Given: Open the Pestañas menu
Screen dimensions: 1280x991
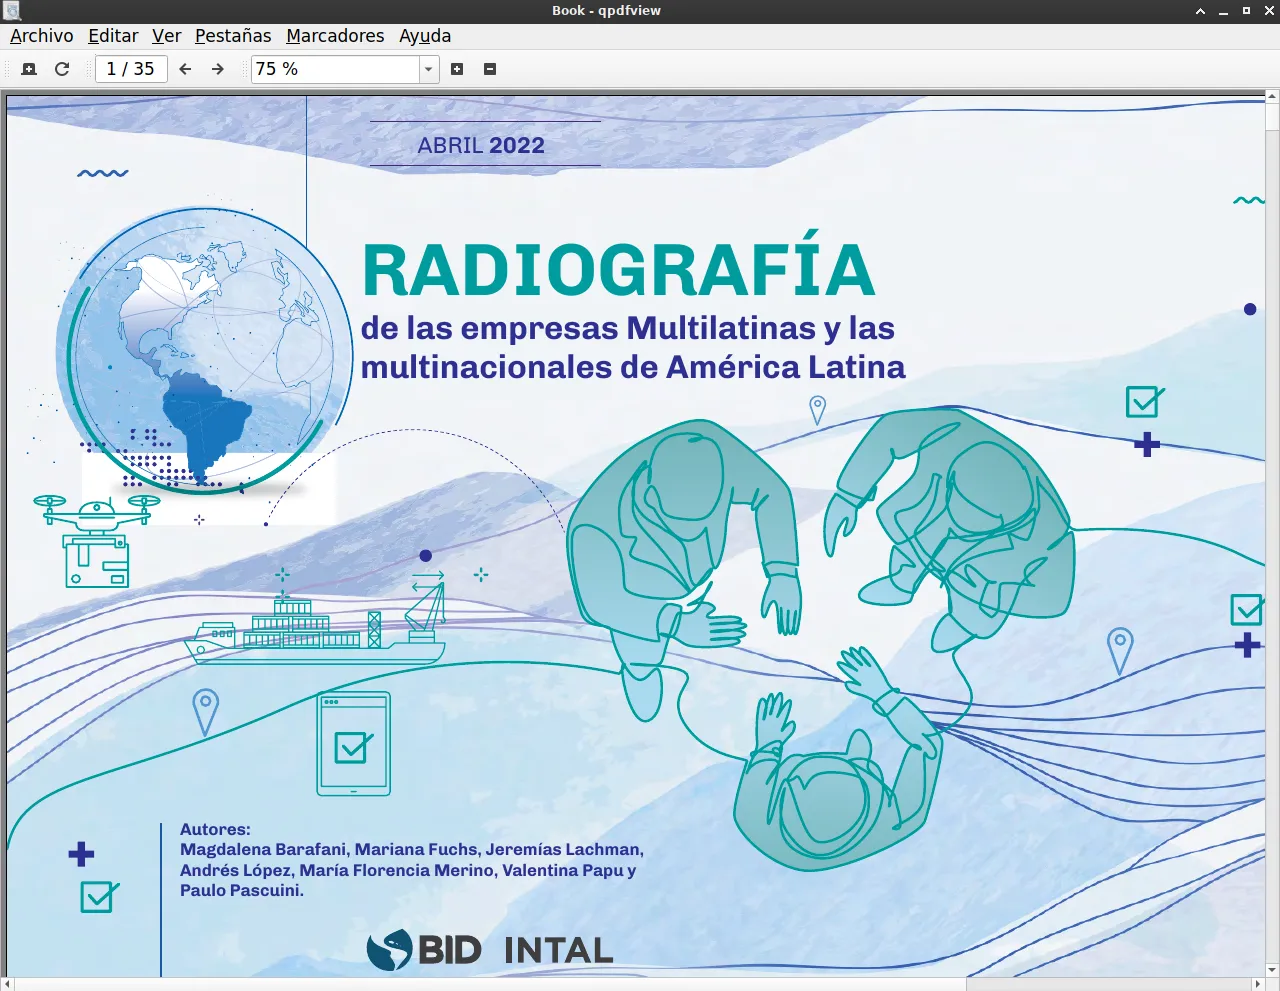Looking at the screenshot, I should tap(233, 36).
